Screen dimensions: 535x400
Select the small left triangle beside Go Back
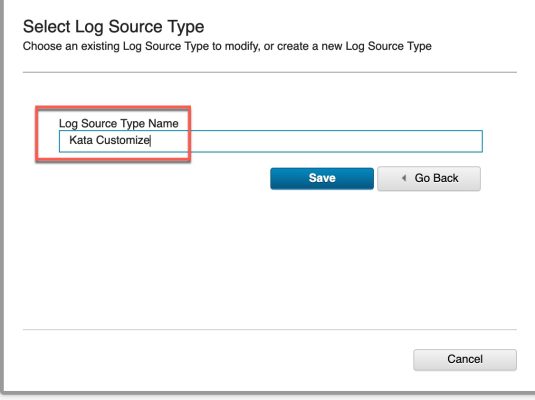click(x=404, y=178)
